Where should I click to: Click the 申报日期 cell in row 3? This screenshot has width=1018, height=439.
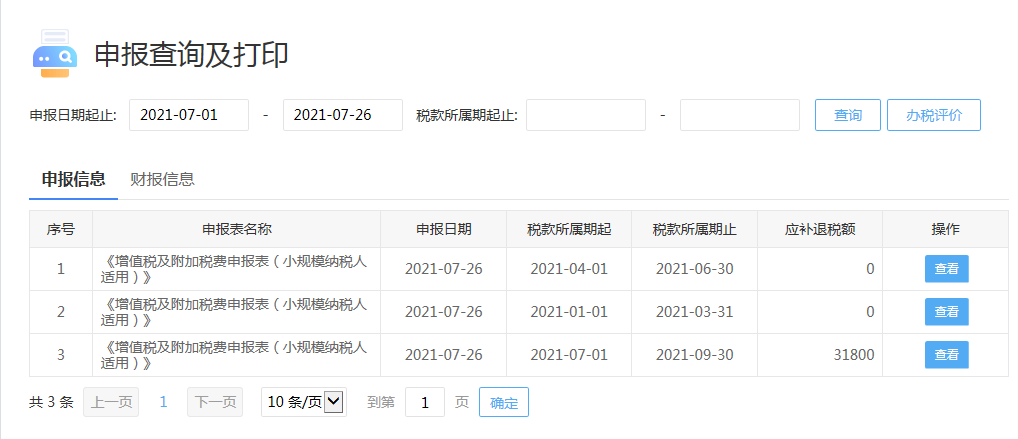(443, 355)
